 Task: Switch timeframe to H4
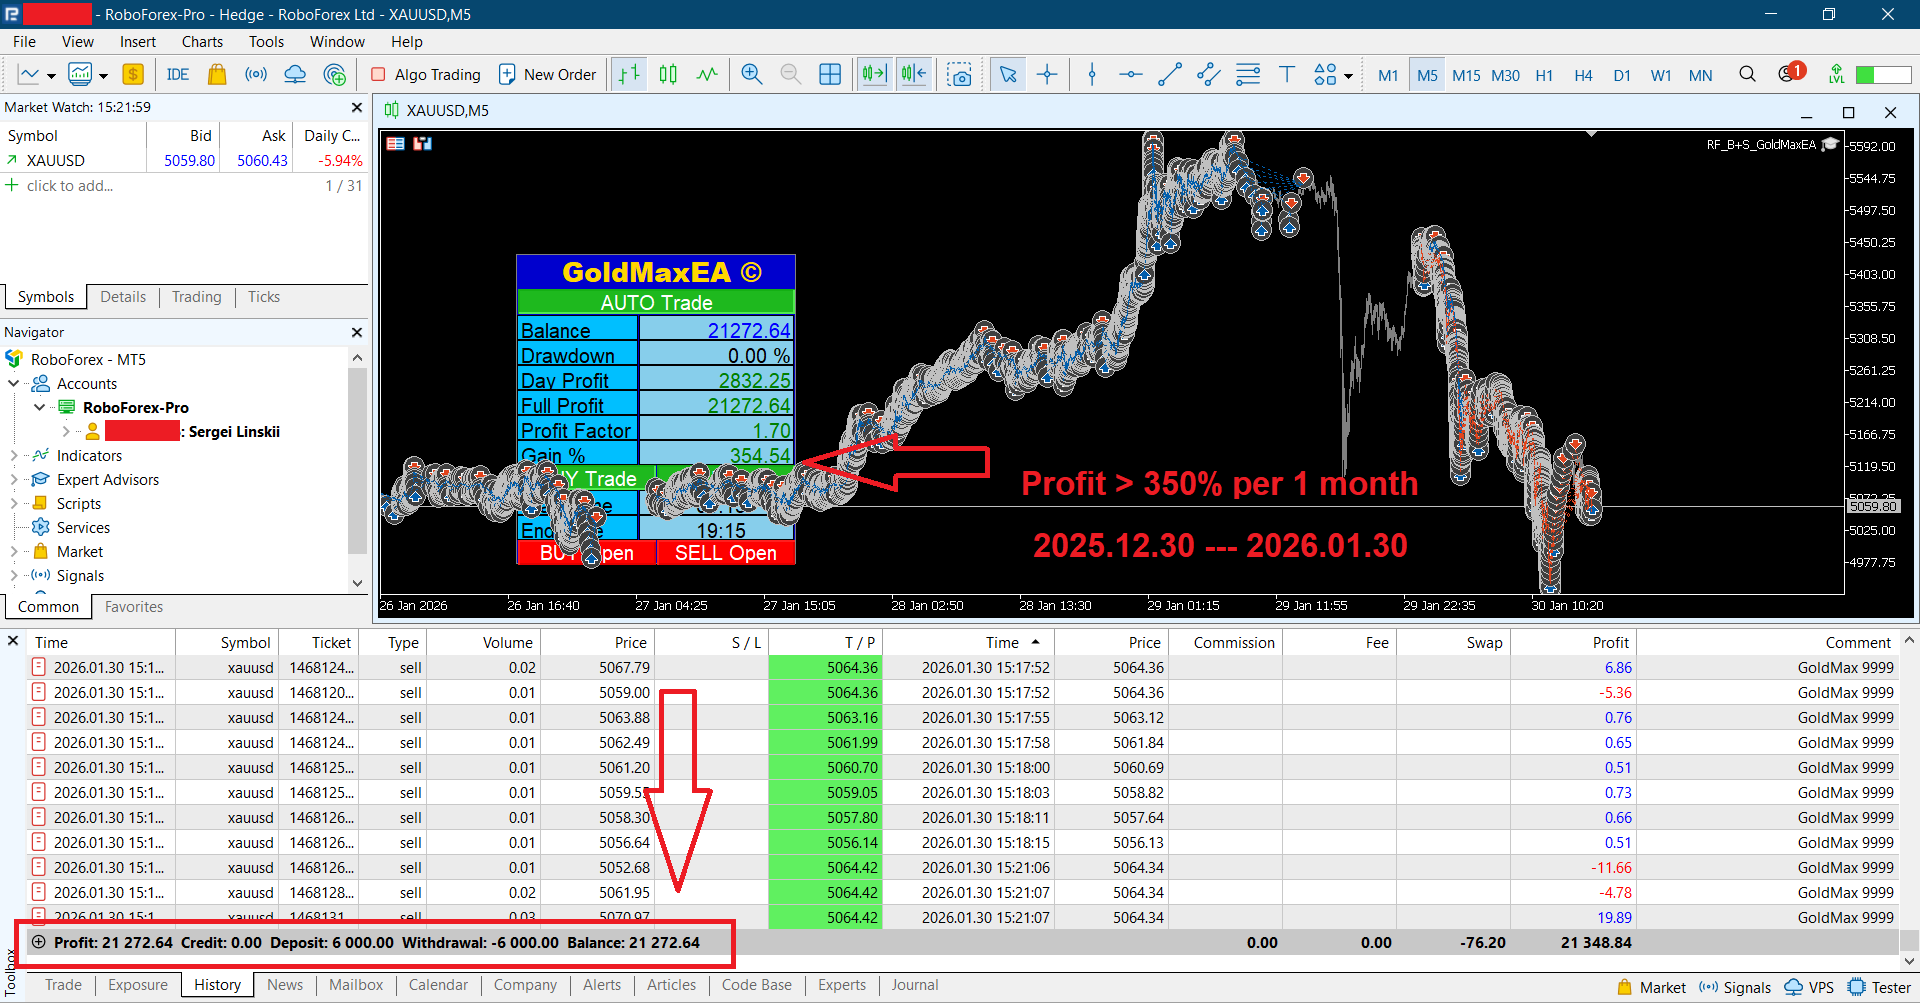pos(1583,75)
